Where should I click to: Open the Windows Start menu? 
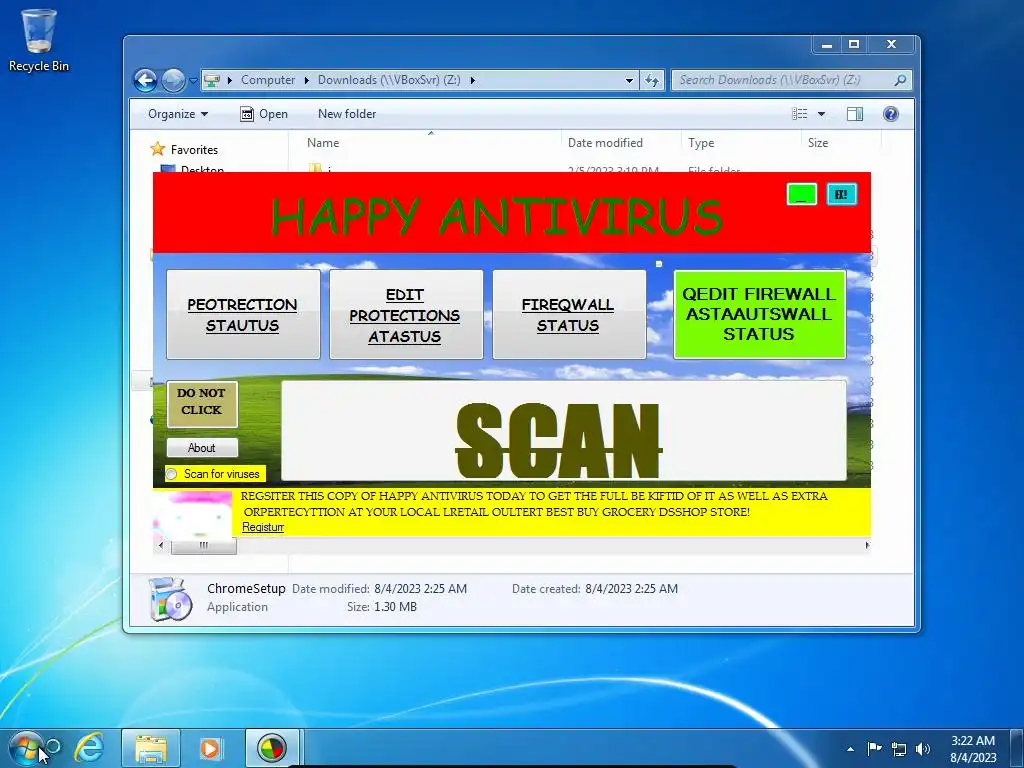pyautogui.click(x=26, y=748)
